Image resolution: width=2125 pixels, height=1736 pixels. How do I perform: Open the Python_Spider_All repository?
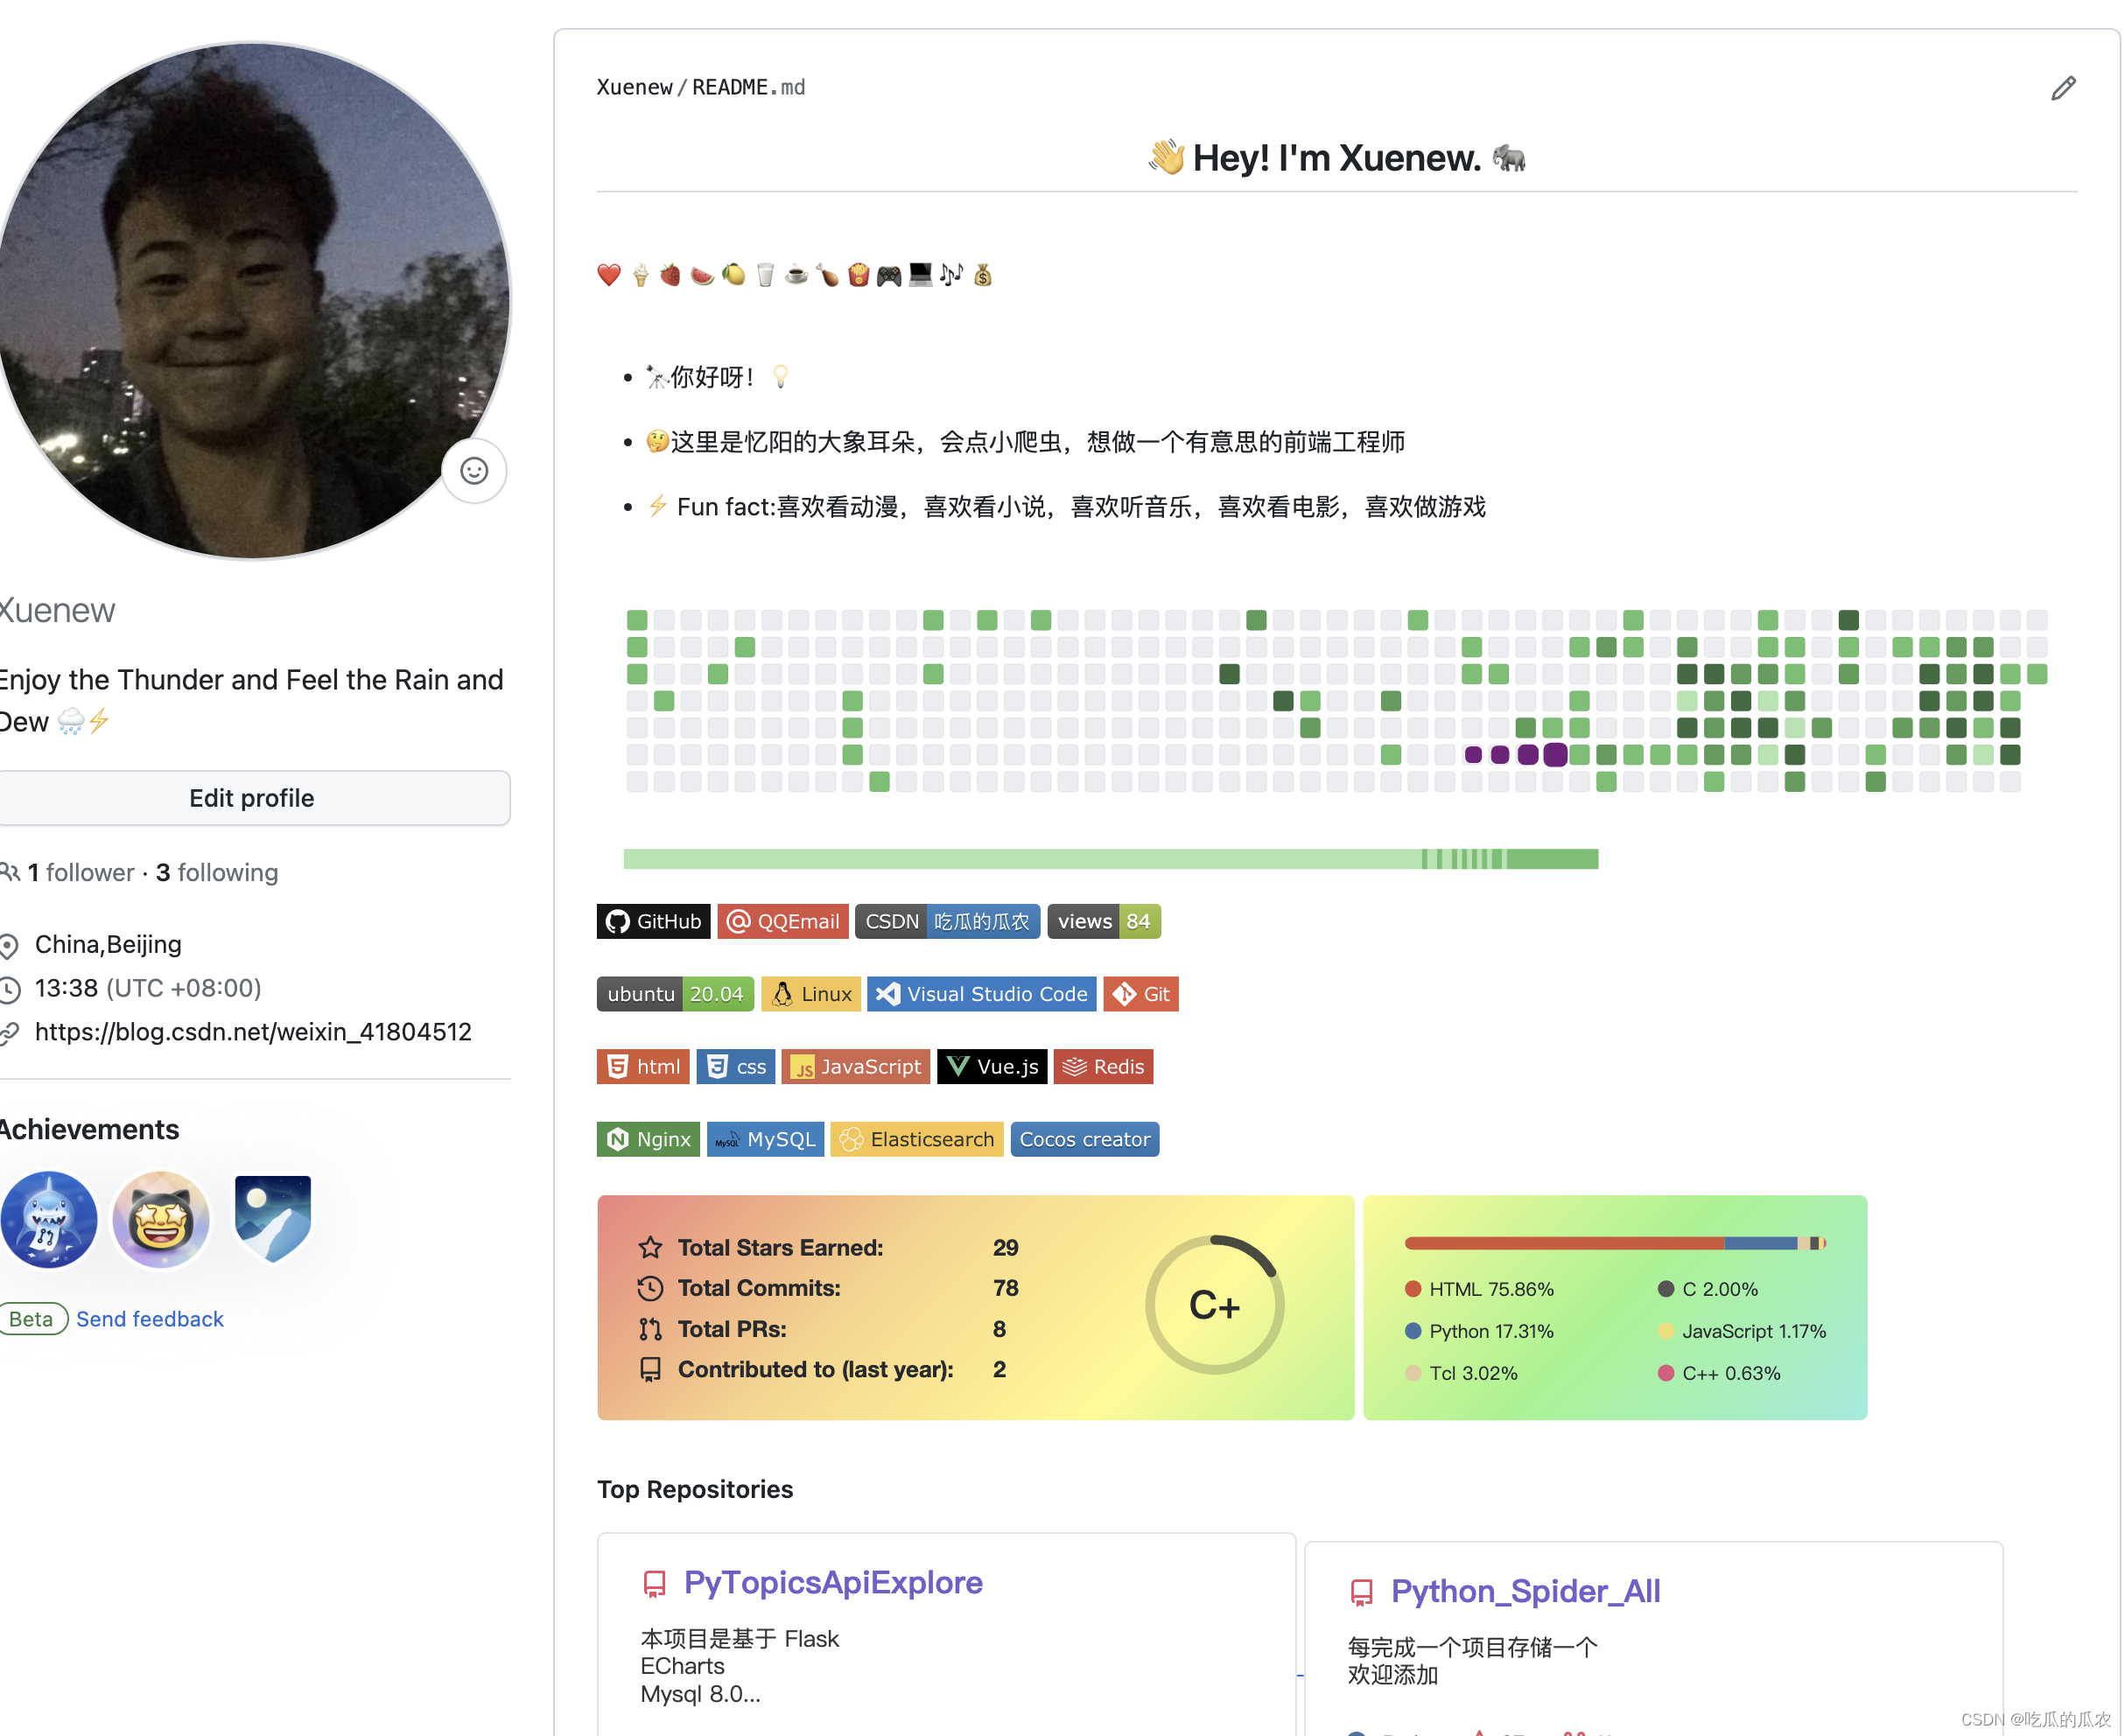[x=1525, y=1590]
